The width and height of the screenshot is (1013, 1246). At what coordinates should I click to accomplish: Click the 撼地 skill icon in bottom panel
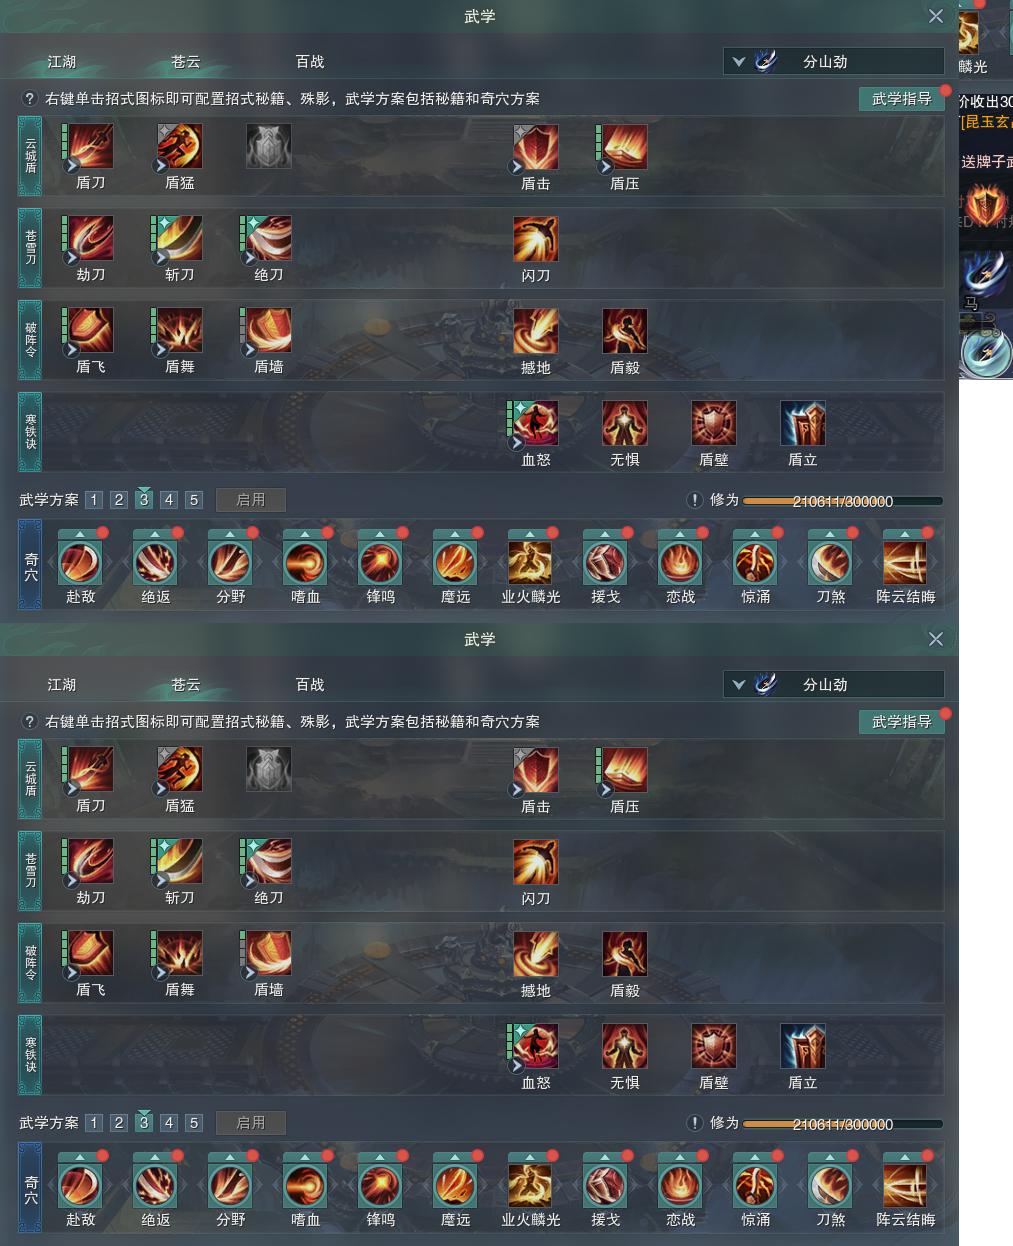[x=536, y=954]
